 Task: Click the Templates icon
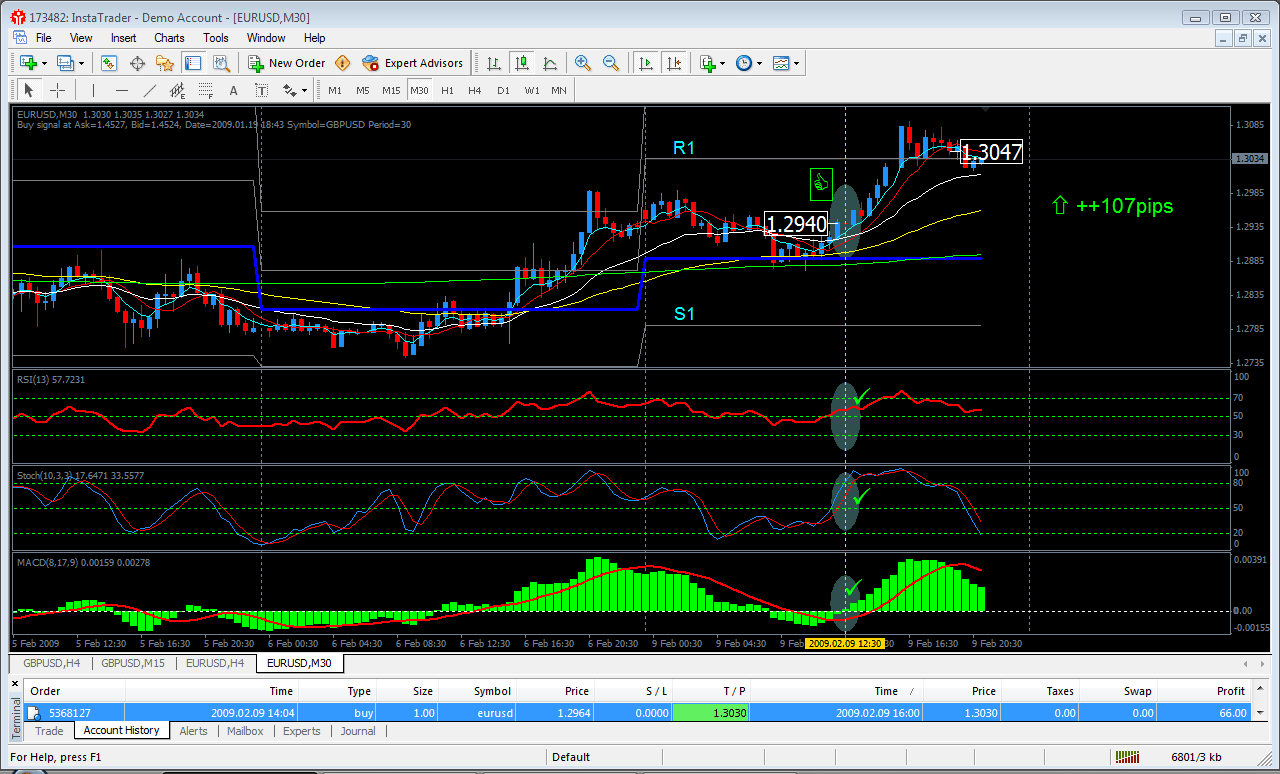point(781,63)
